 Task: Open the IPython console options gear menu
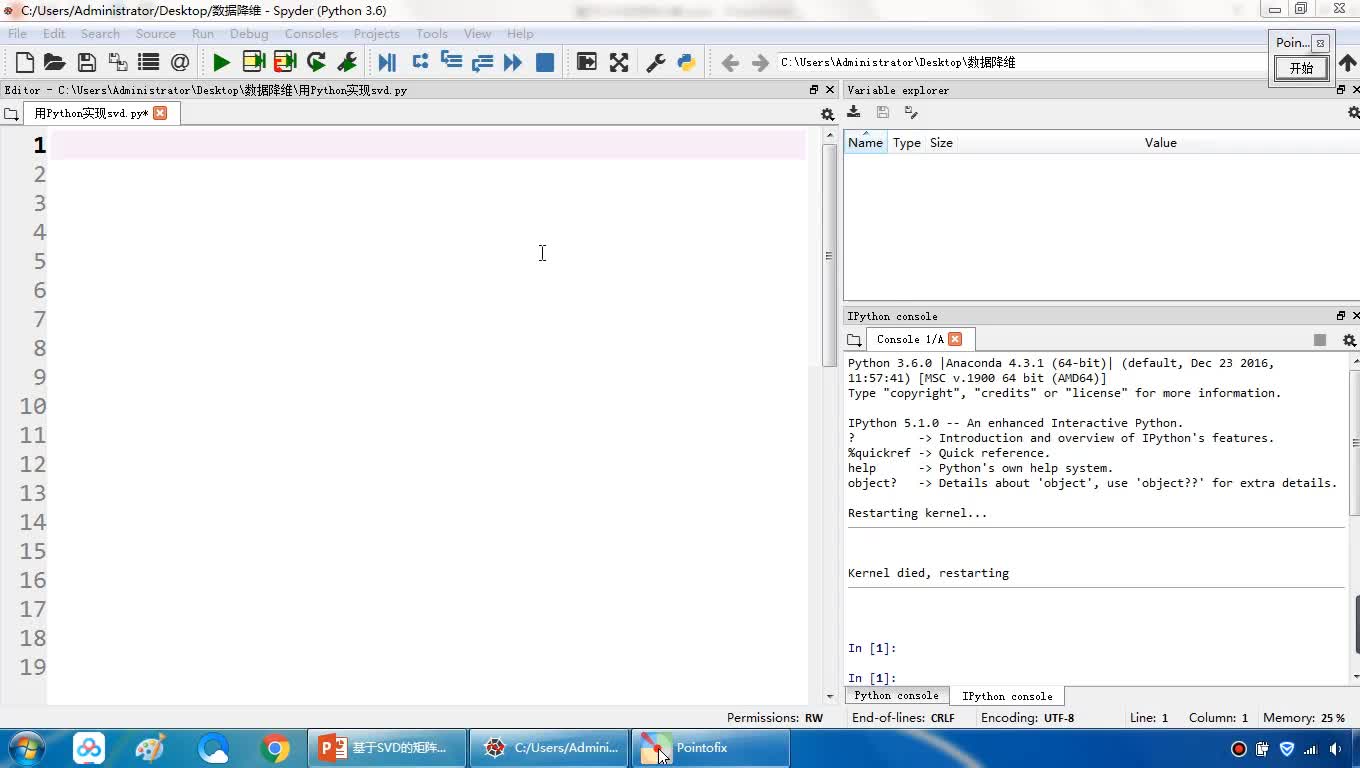(1349, 340)
